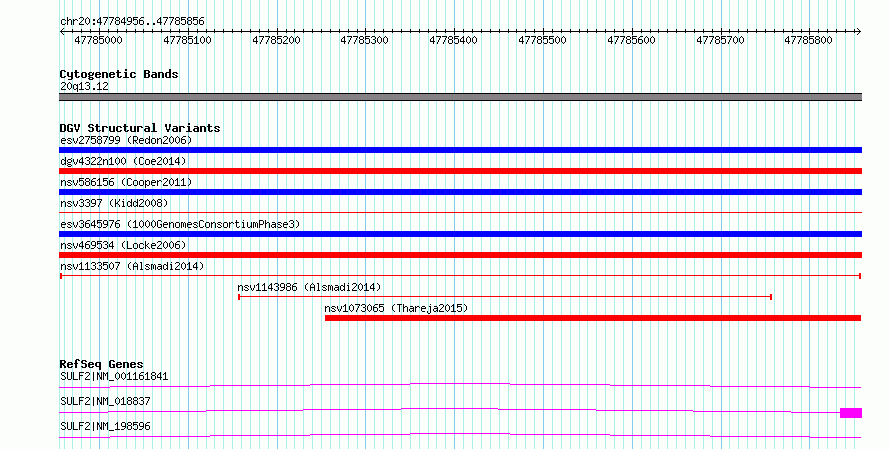Open gene label SULF2|NM_018837
This screenshot has height=449, width=890.
click(x=105, y=401)
